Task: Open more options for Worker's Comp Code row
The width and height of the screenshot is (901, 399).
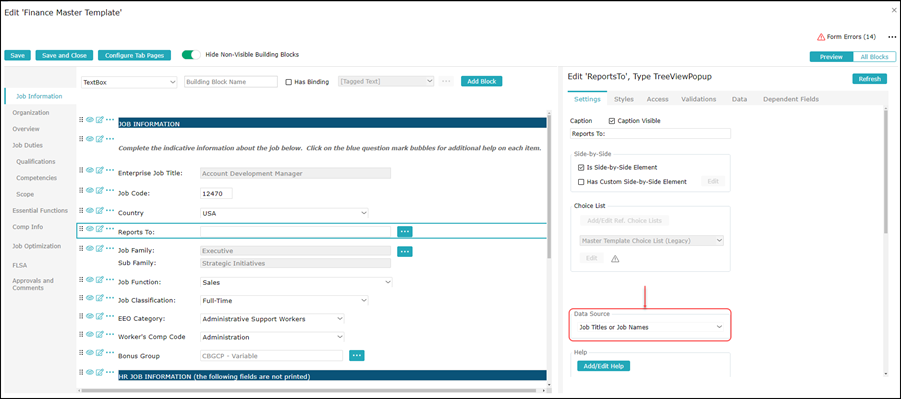Action: [x=110, y=334]
